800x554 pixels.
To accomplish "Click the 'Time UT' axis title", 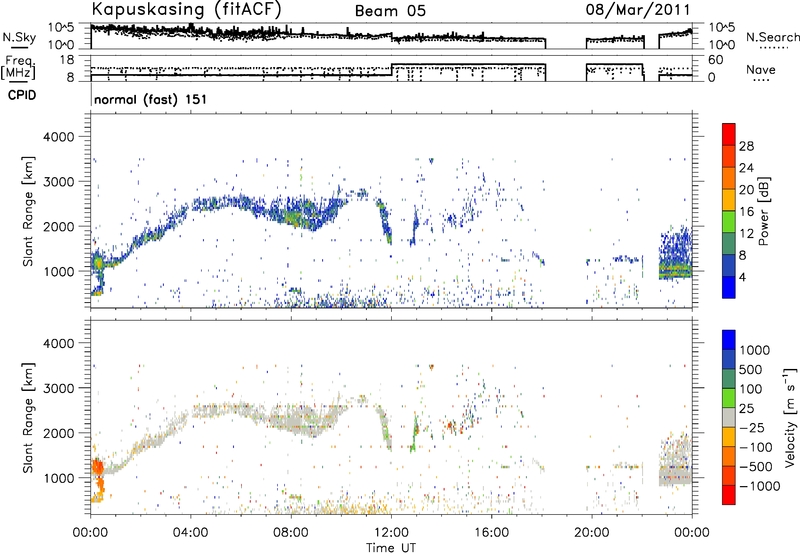I will point(391,548).
